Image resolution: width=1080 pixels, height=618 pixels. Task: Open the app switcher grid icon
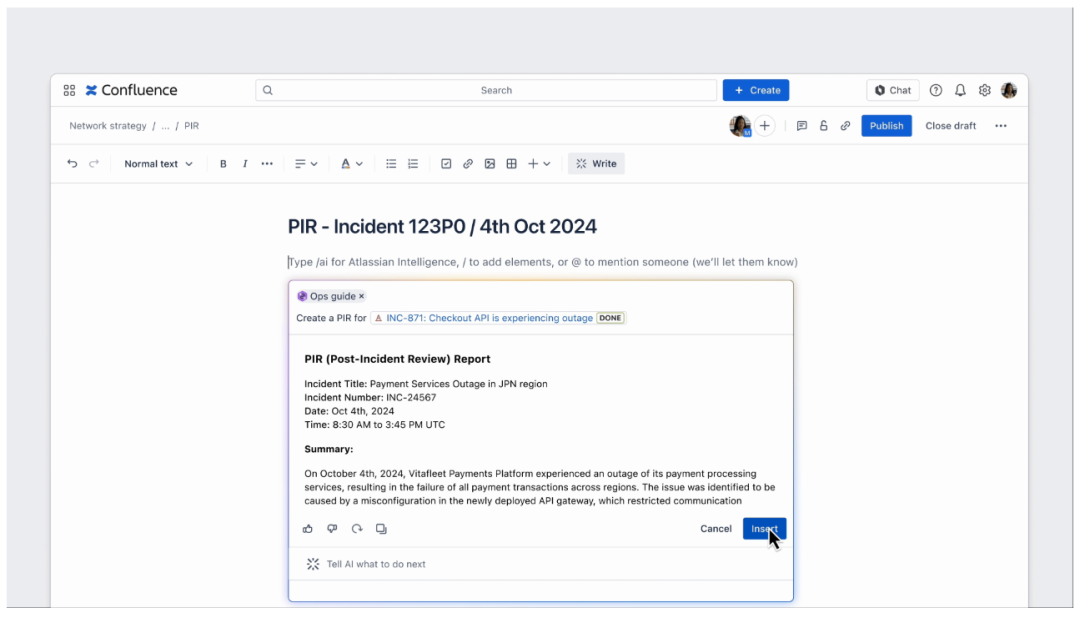[x=69, y=90]
